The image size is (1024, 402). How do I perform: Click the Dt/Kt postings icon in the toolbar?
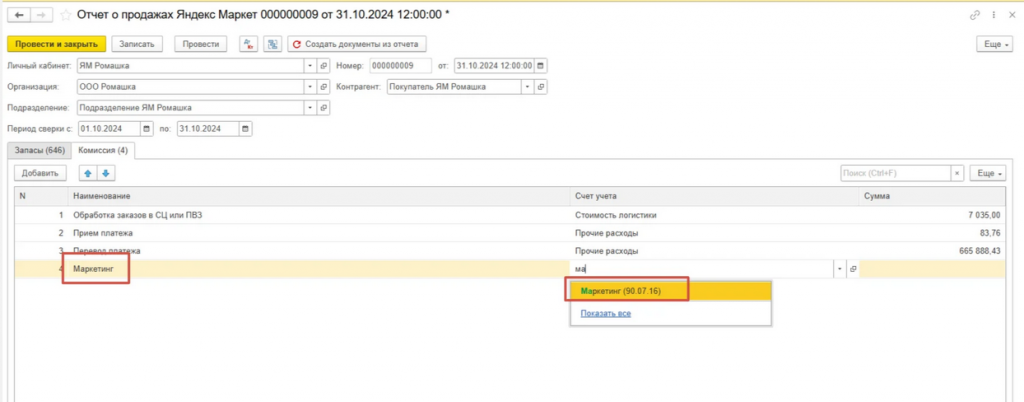coord(248,44)
